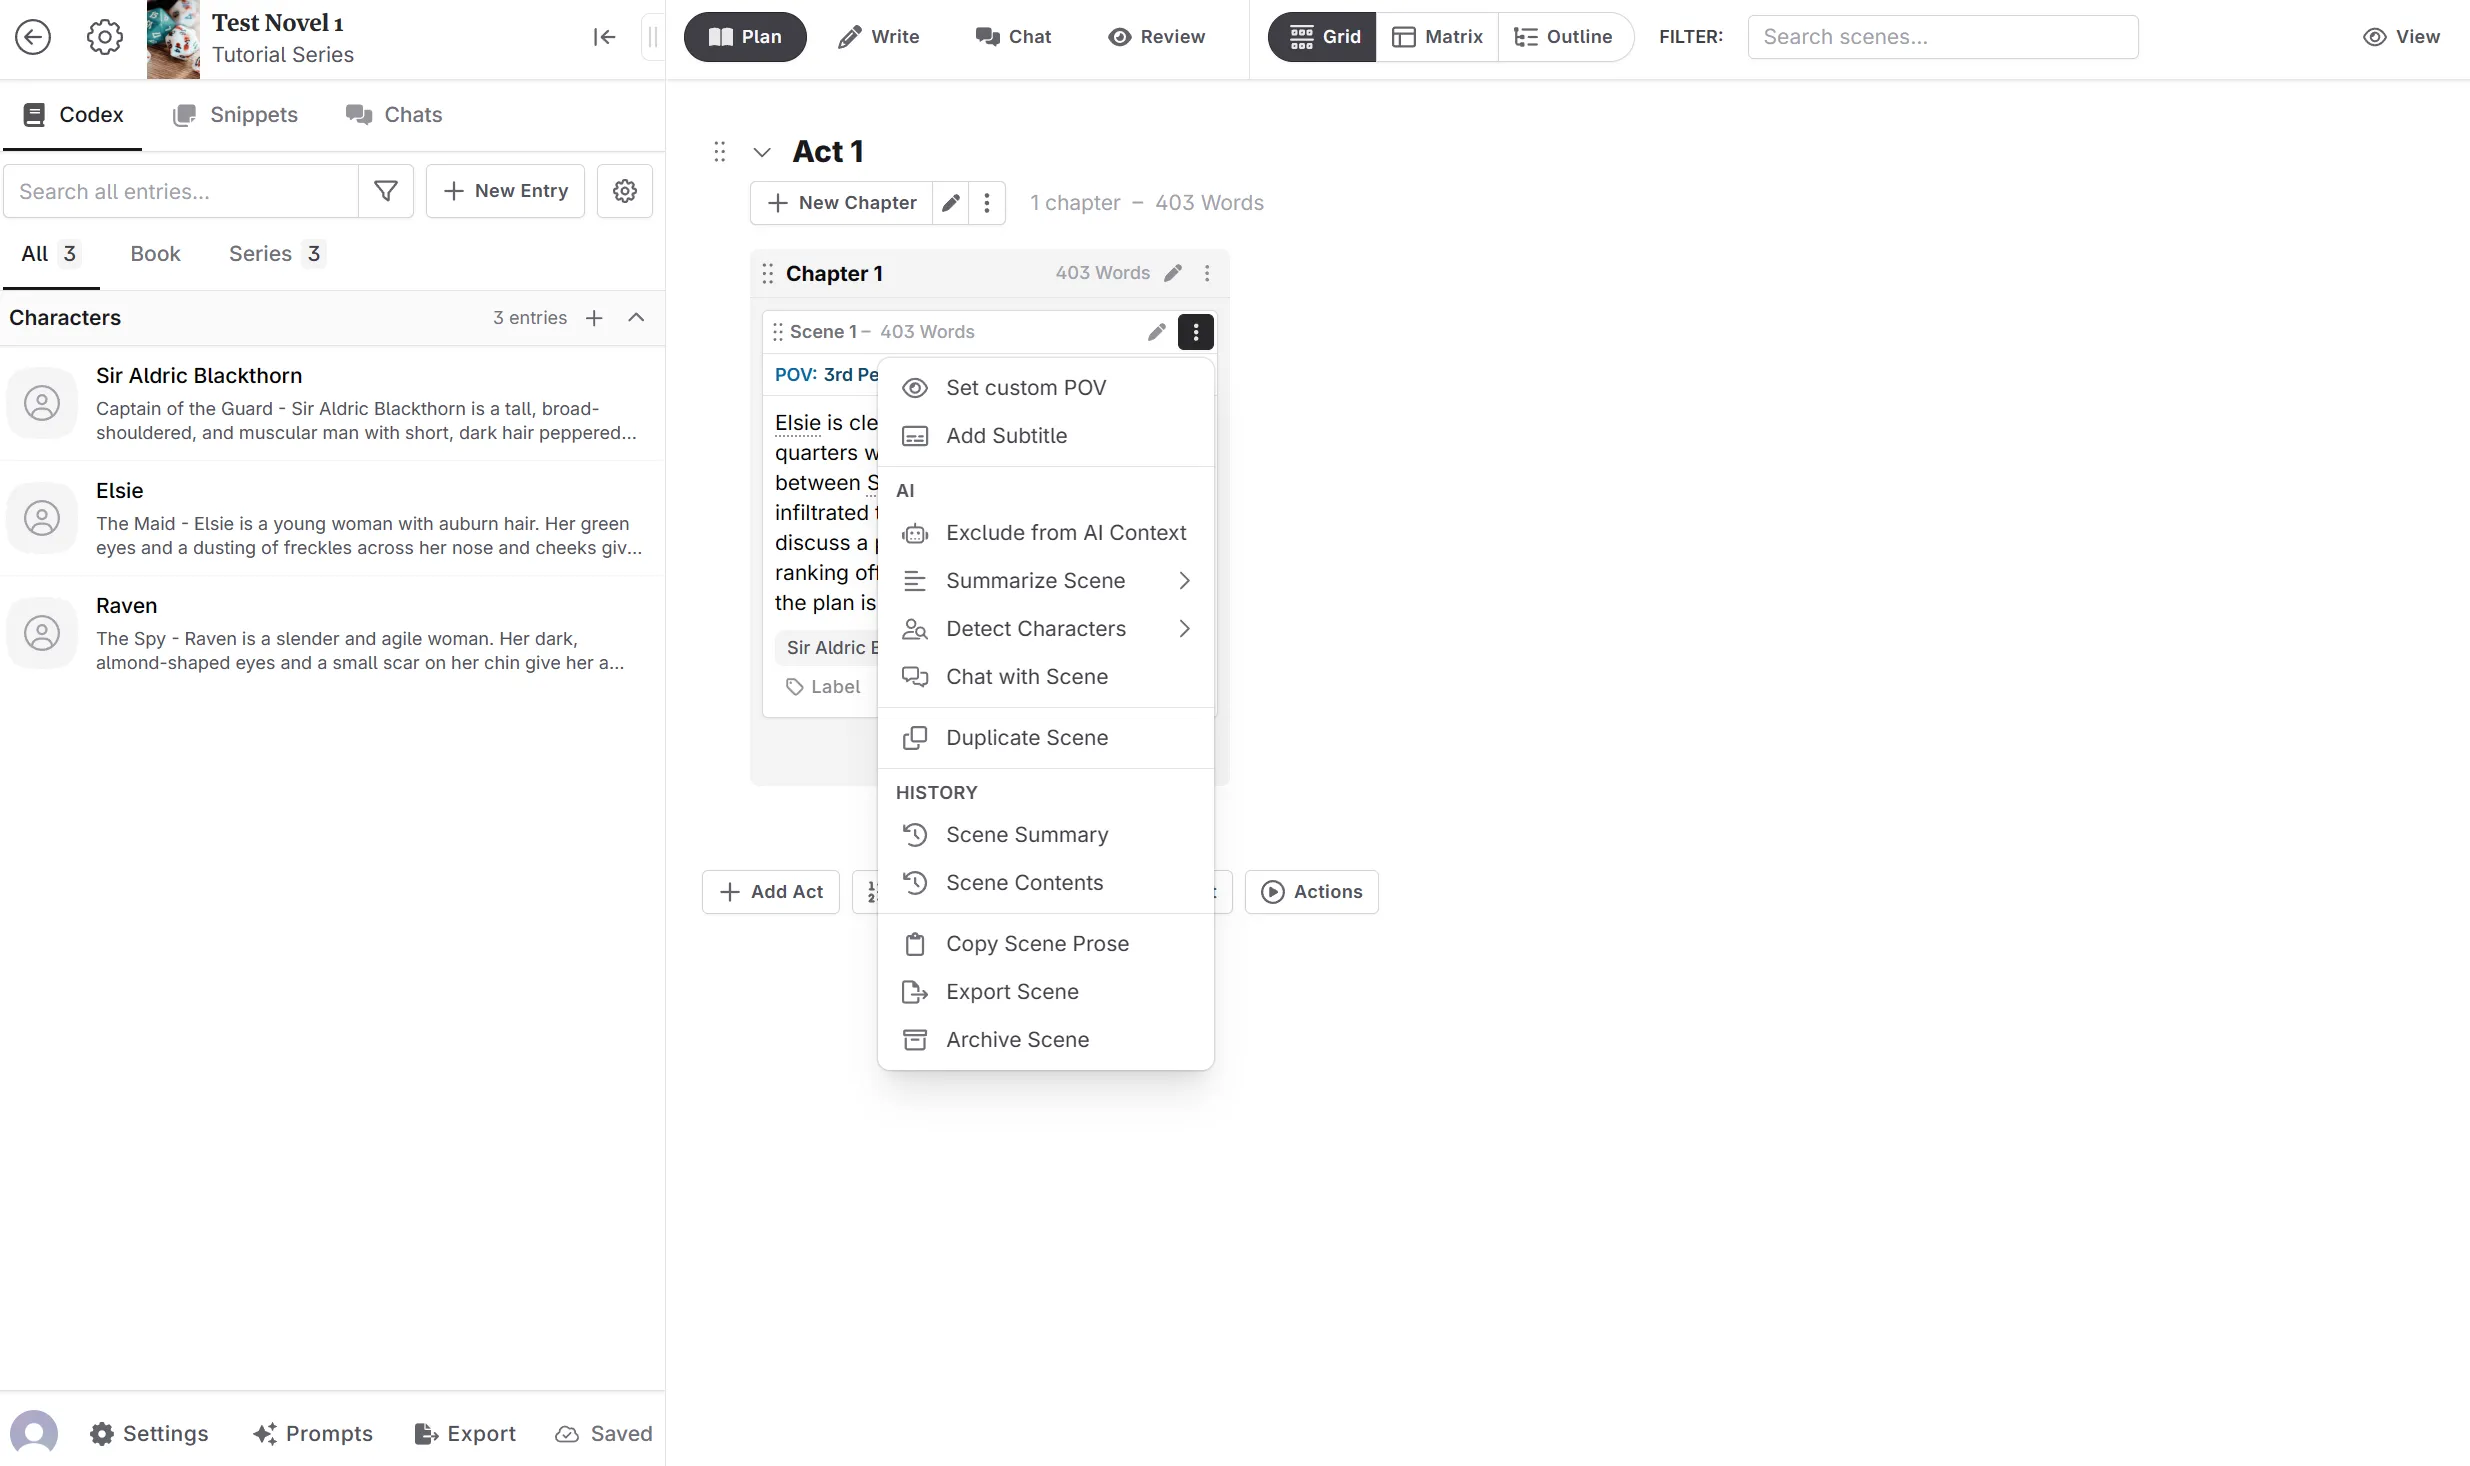Open Codex settings with the gear icon

(624, 190)
